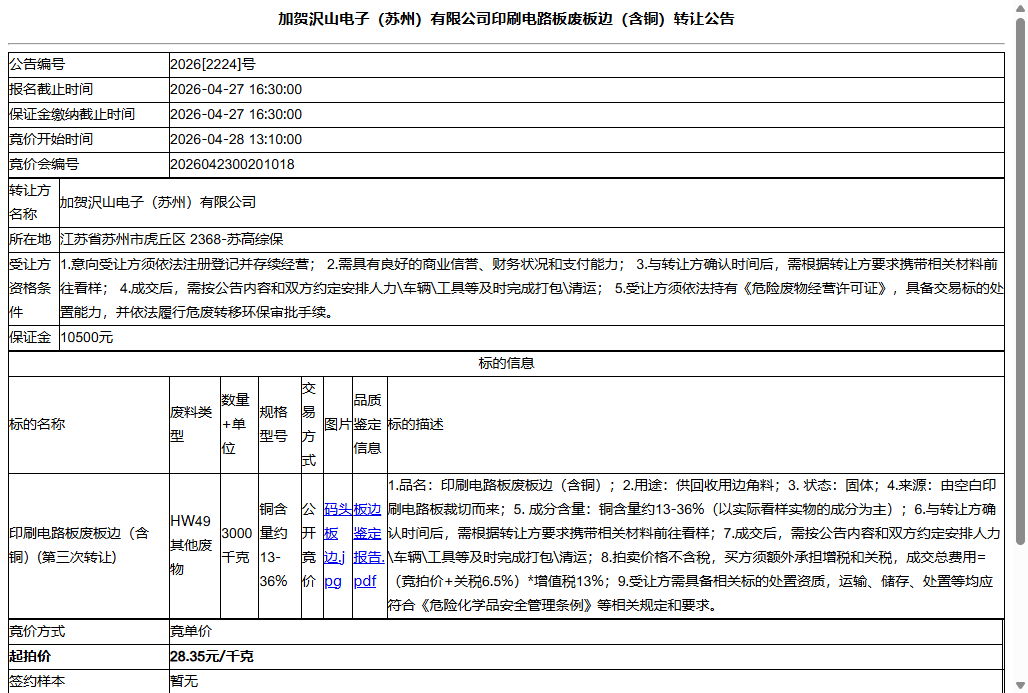
Task: Open the 板边鉴定报告.pdf link
Action: 368,545
